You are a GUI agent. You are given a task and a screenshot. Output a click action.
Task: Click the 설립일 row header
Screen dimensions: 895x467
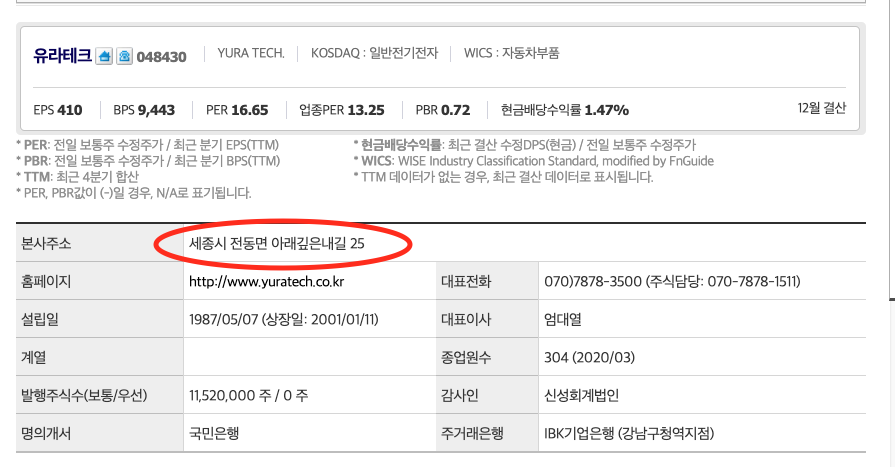click(99, 319)
